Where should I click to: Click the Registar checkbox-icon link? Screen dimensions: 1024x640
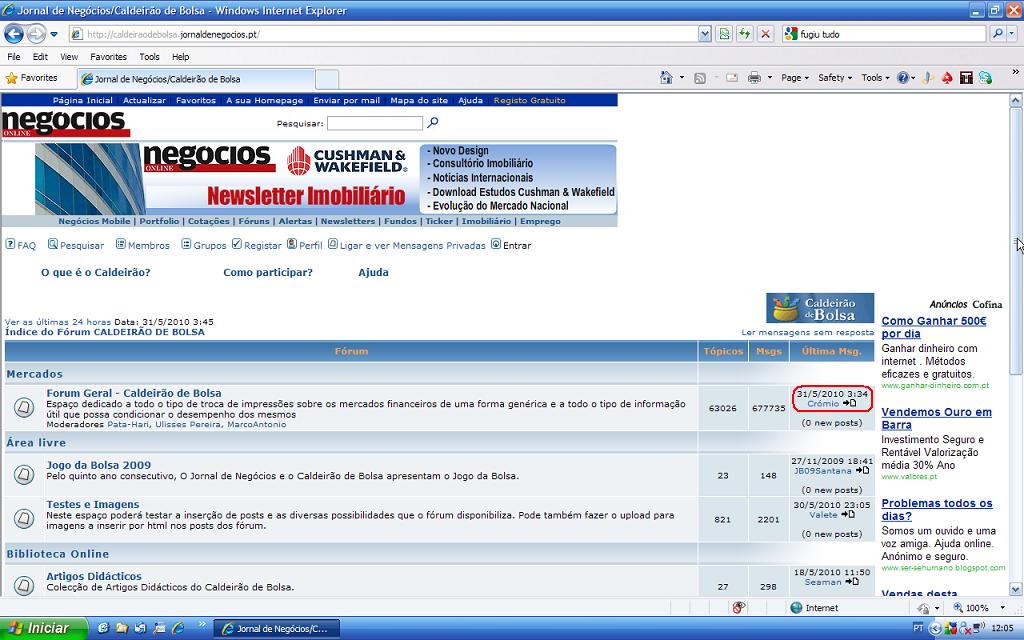click(x=257, y=245)
